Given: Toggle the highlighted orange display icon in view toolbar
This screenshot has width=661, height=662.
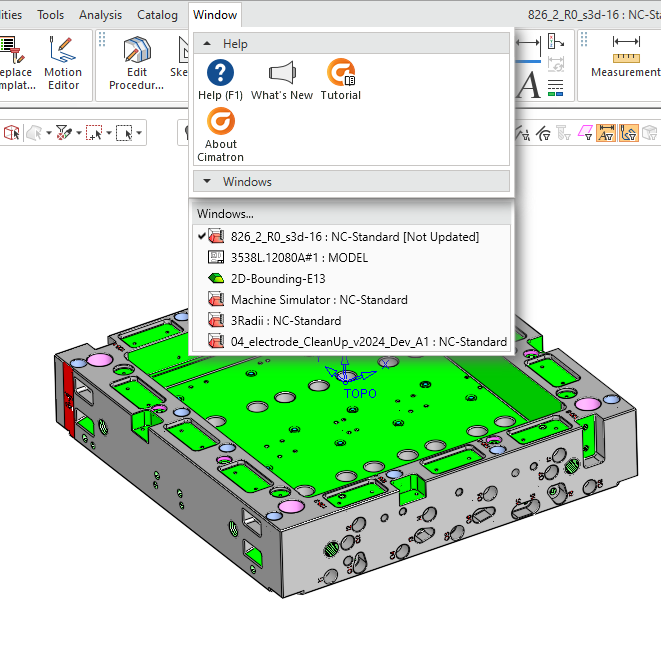Looking at the screenshot, I should [x=606, y=133].
